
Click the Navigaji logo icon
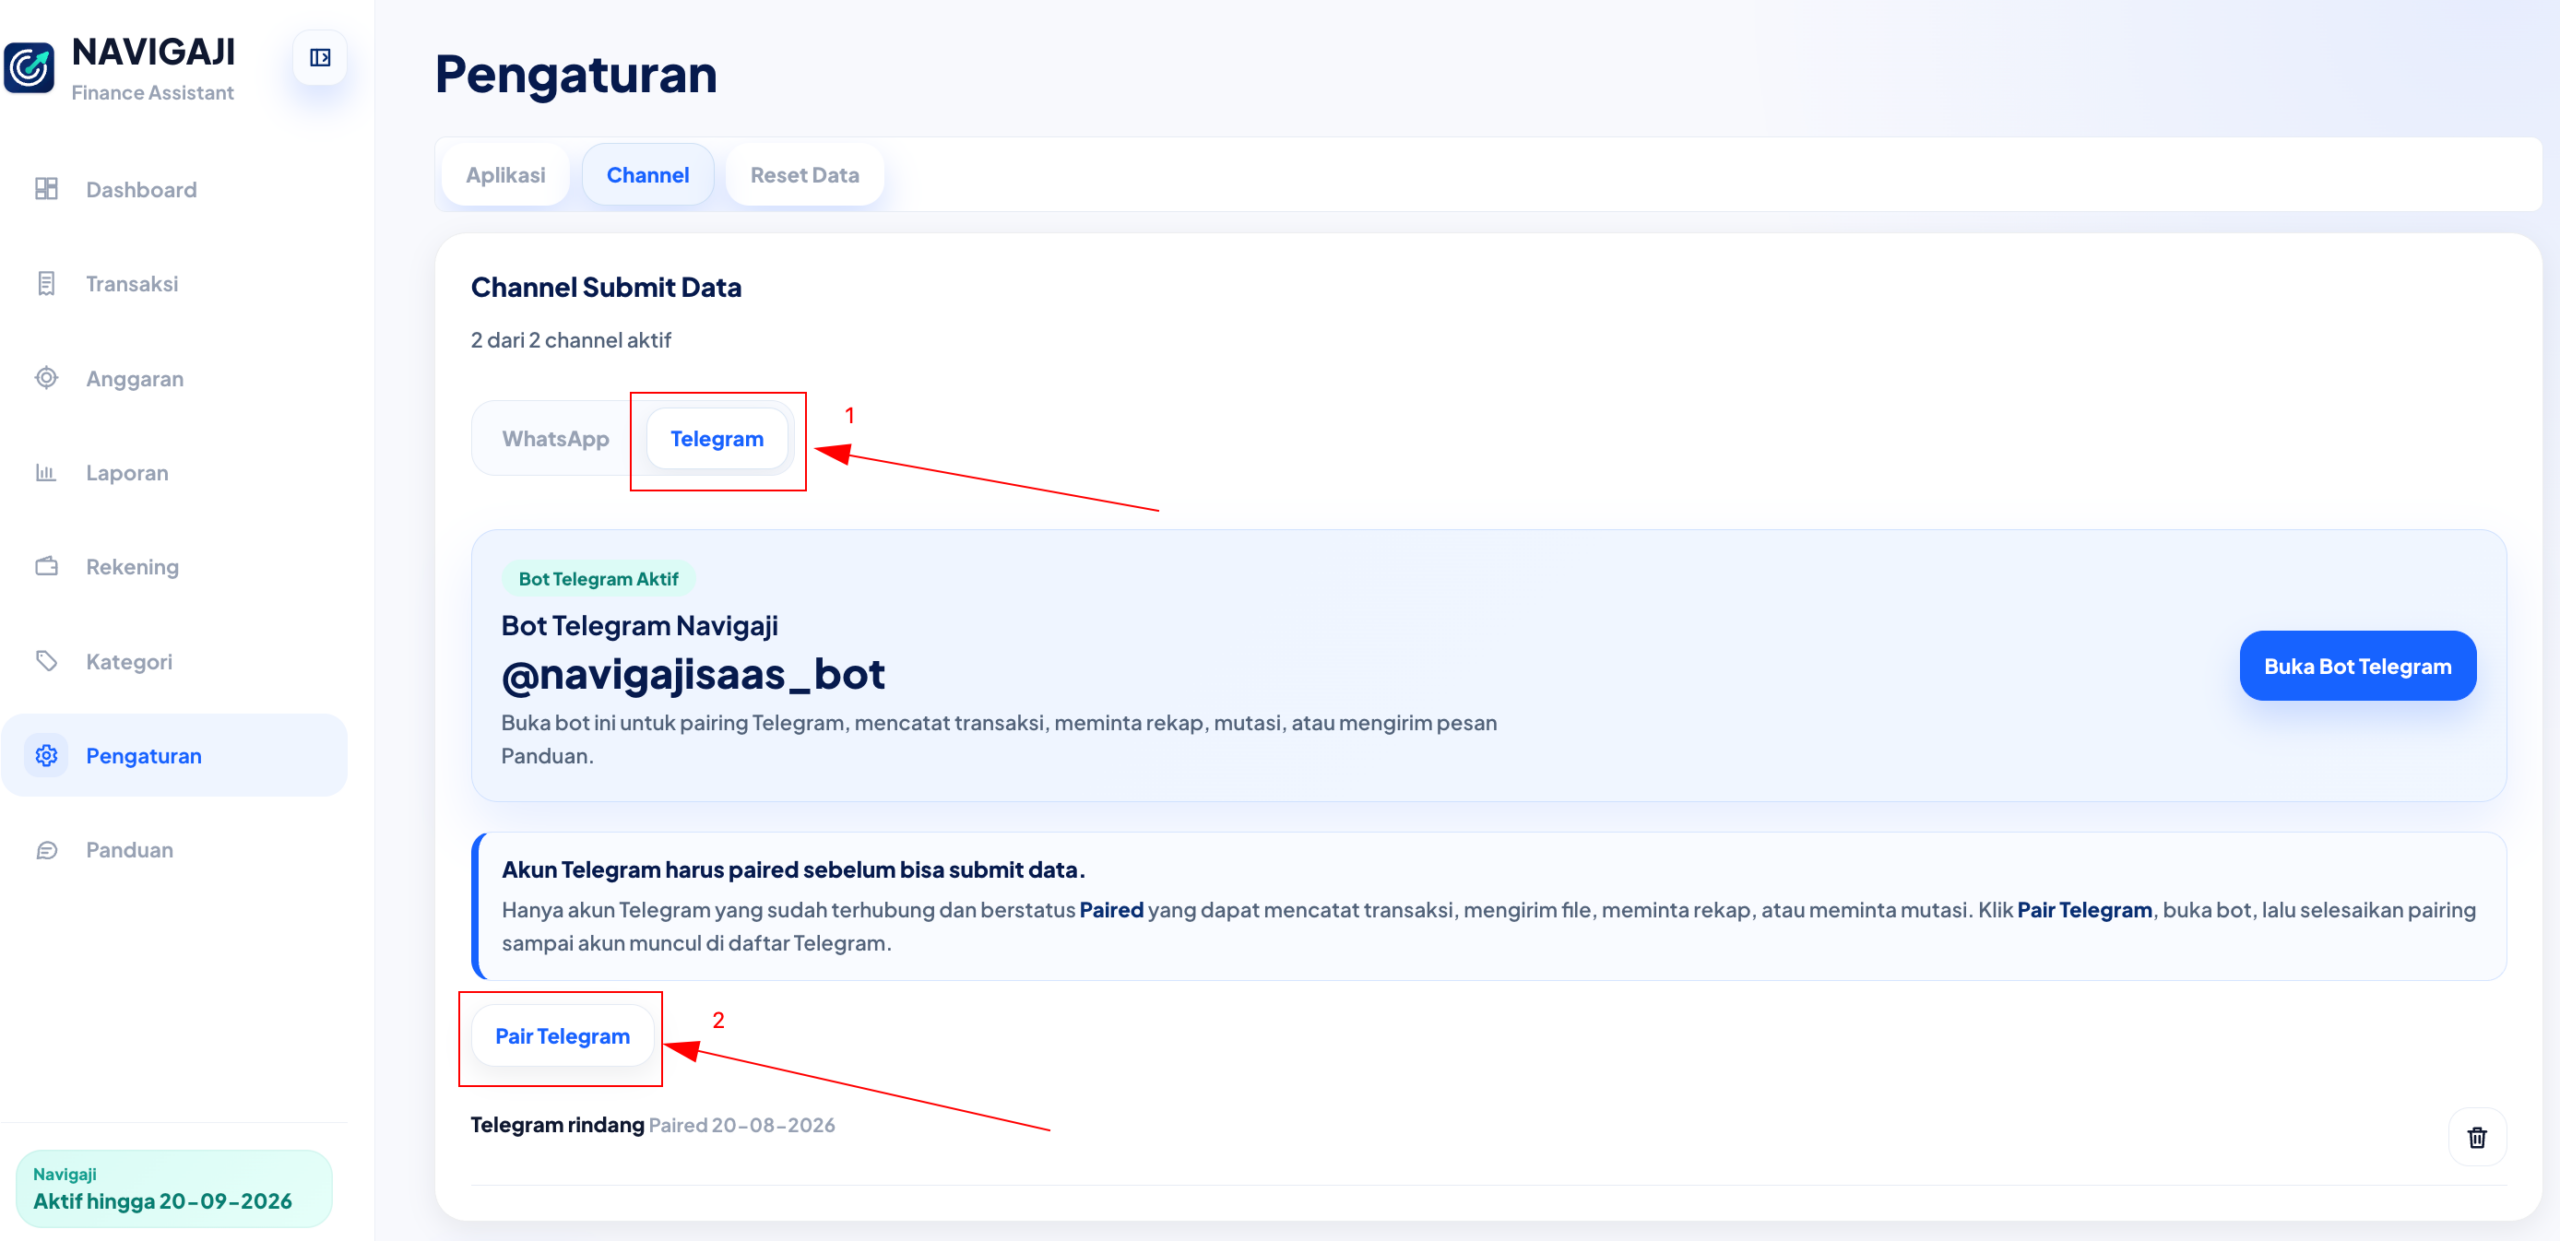click(29, 67)
